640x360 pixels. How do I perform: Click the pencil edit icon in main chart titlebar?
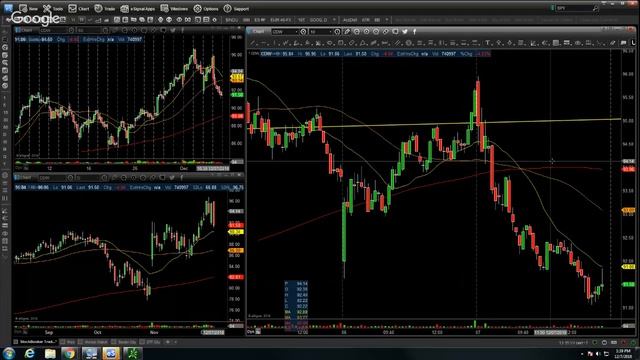tap(347, 31)
